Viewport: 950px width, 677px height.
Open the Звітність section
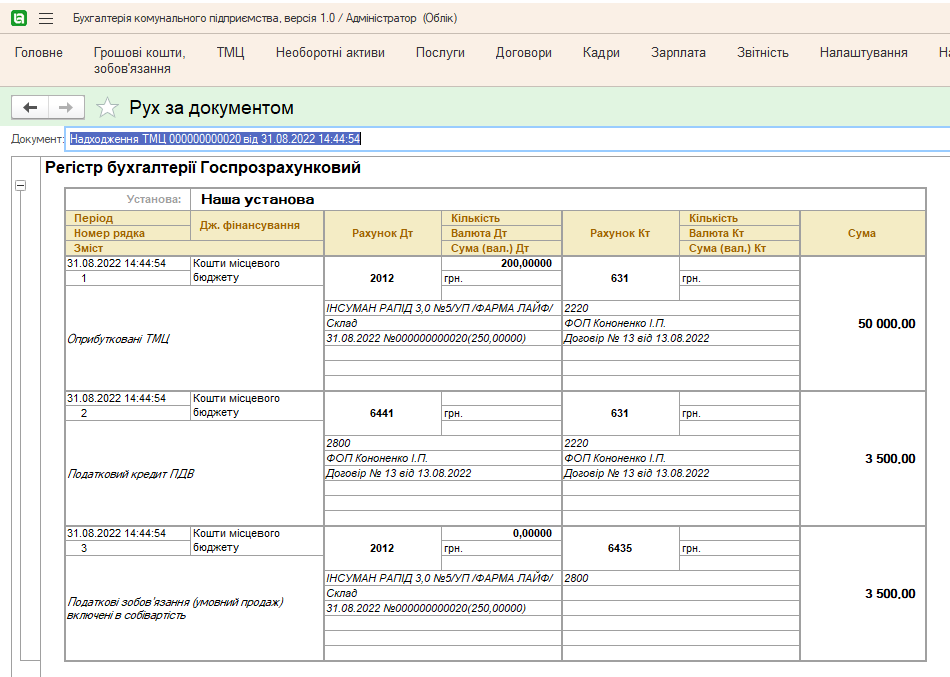click(762, 53)
